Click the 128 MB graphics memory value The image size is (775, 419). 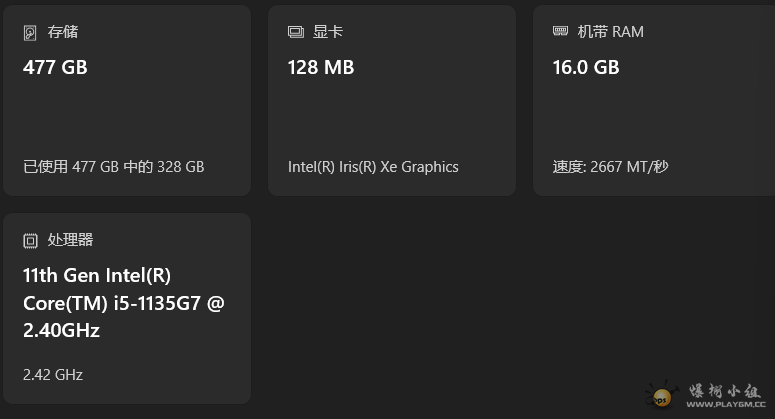coord(321,67)
